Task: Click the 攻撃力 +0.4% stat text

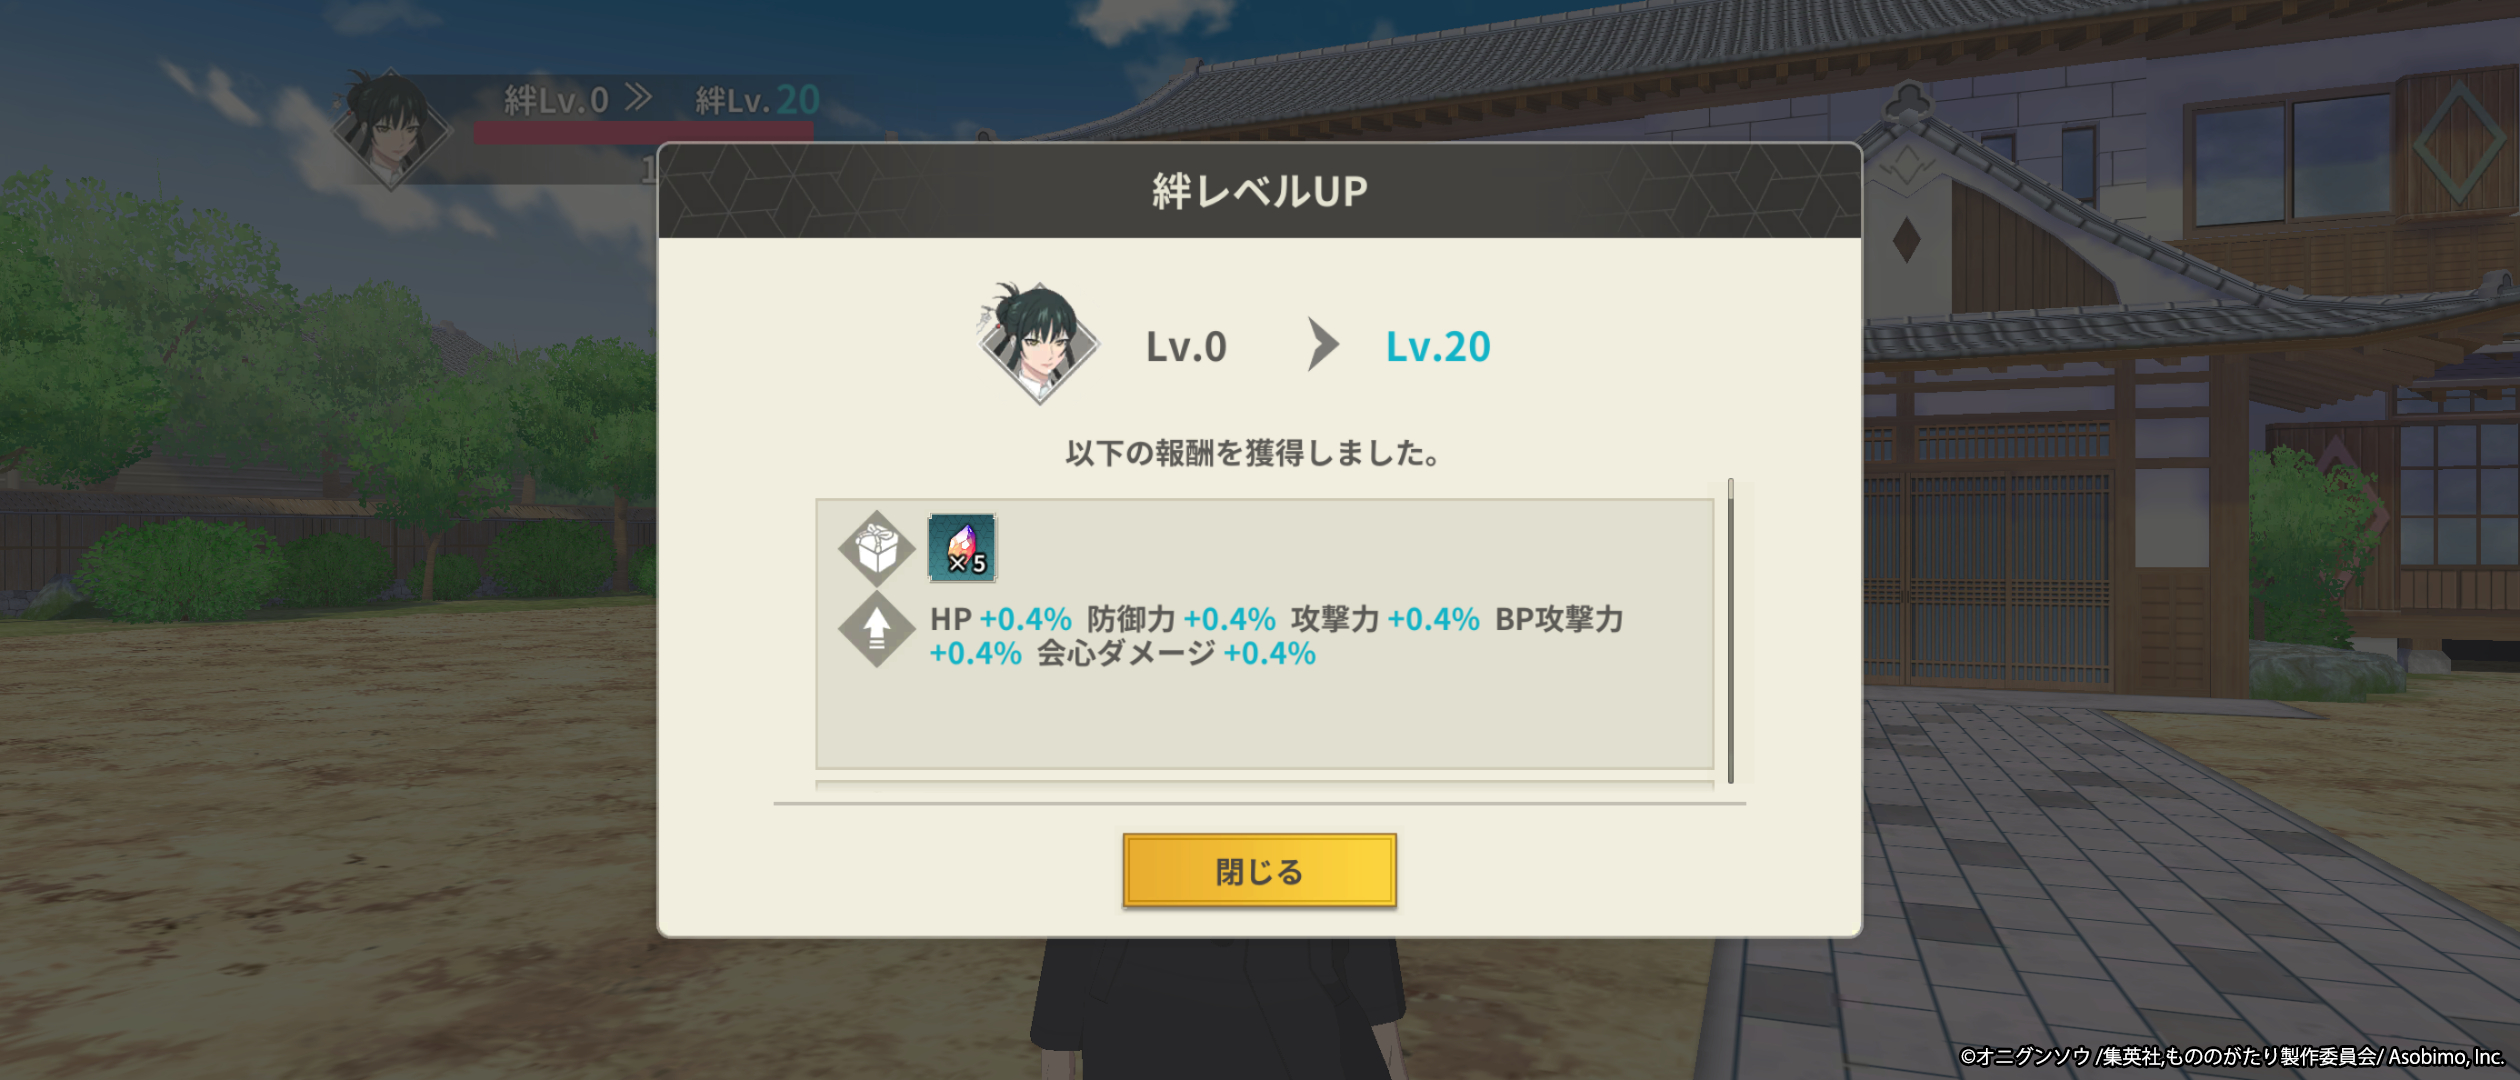Action: [x=1385, y=619]
